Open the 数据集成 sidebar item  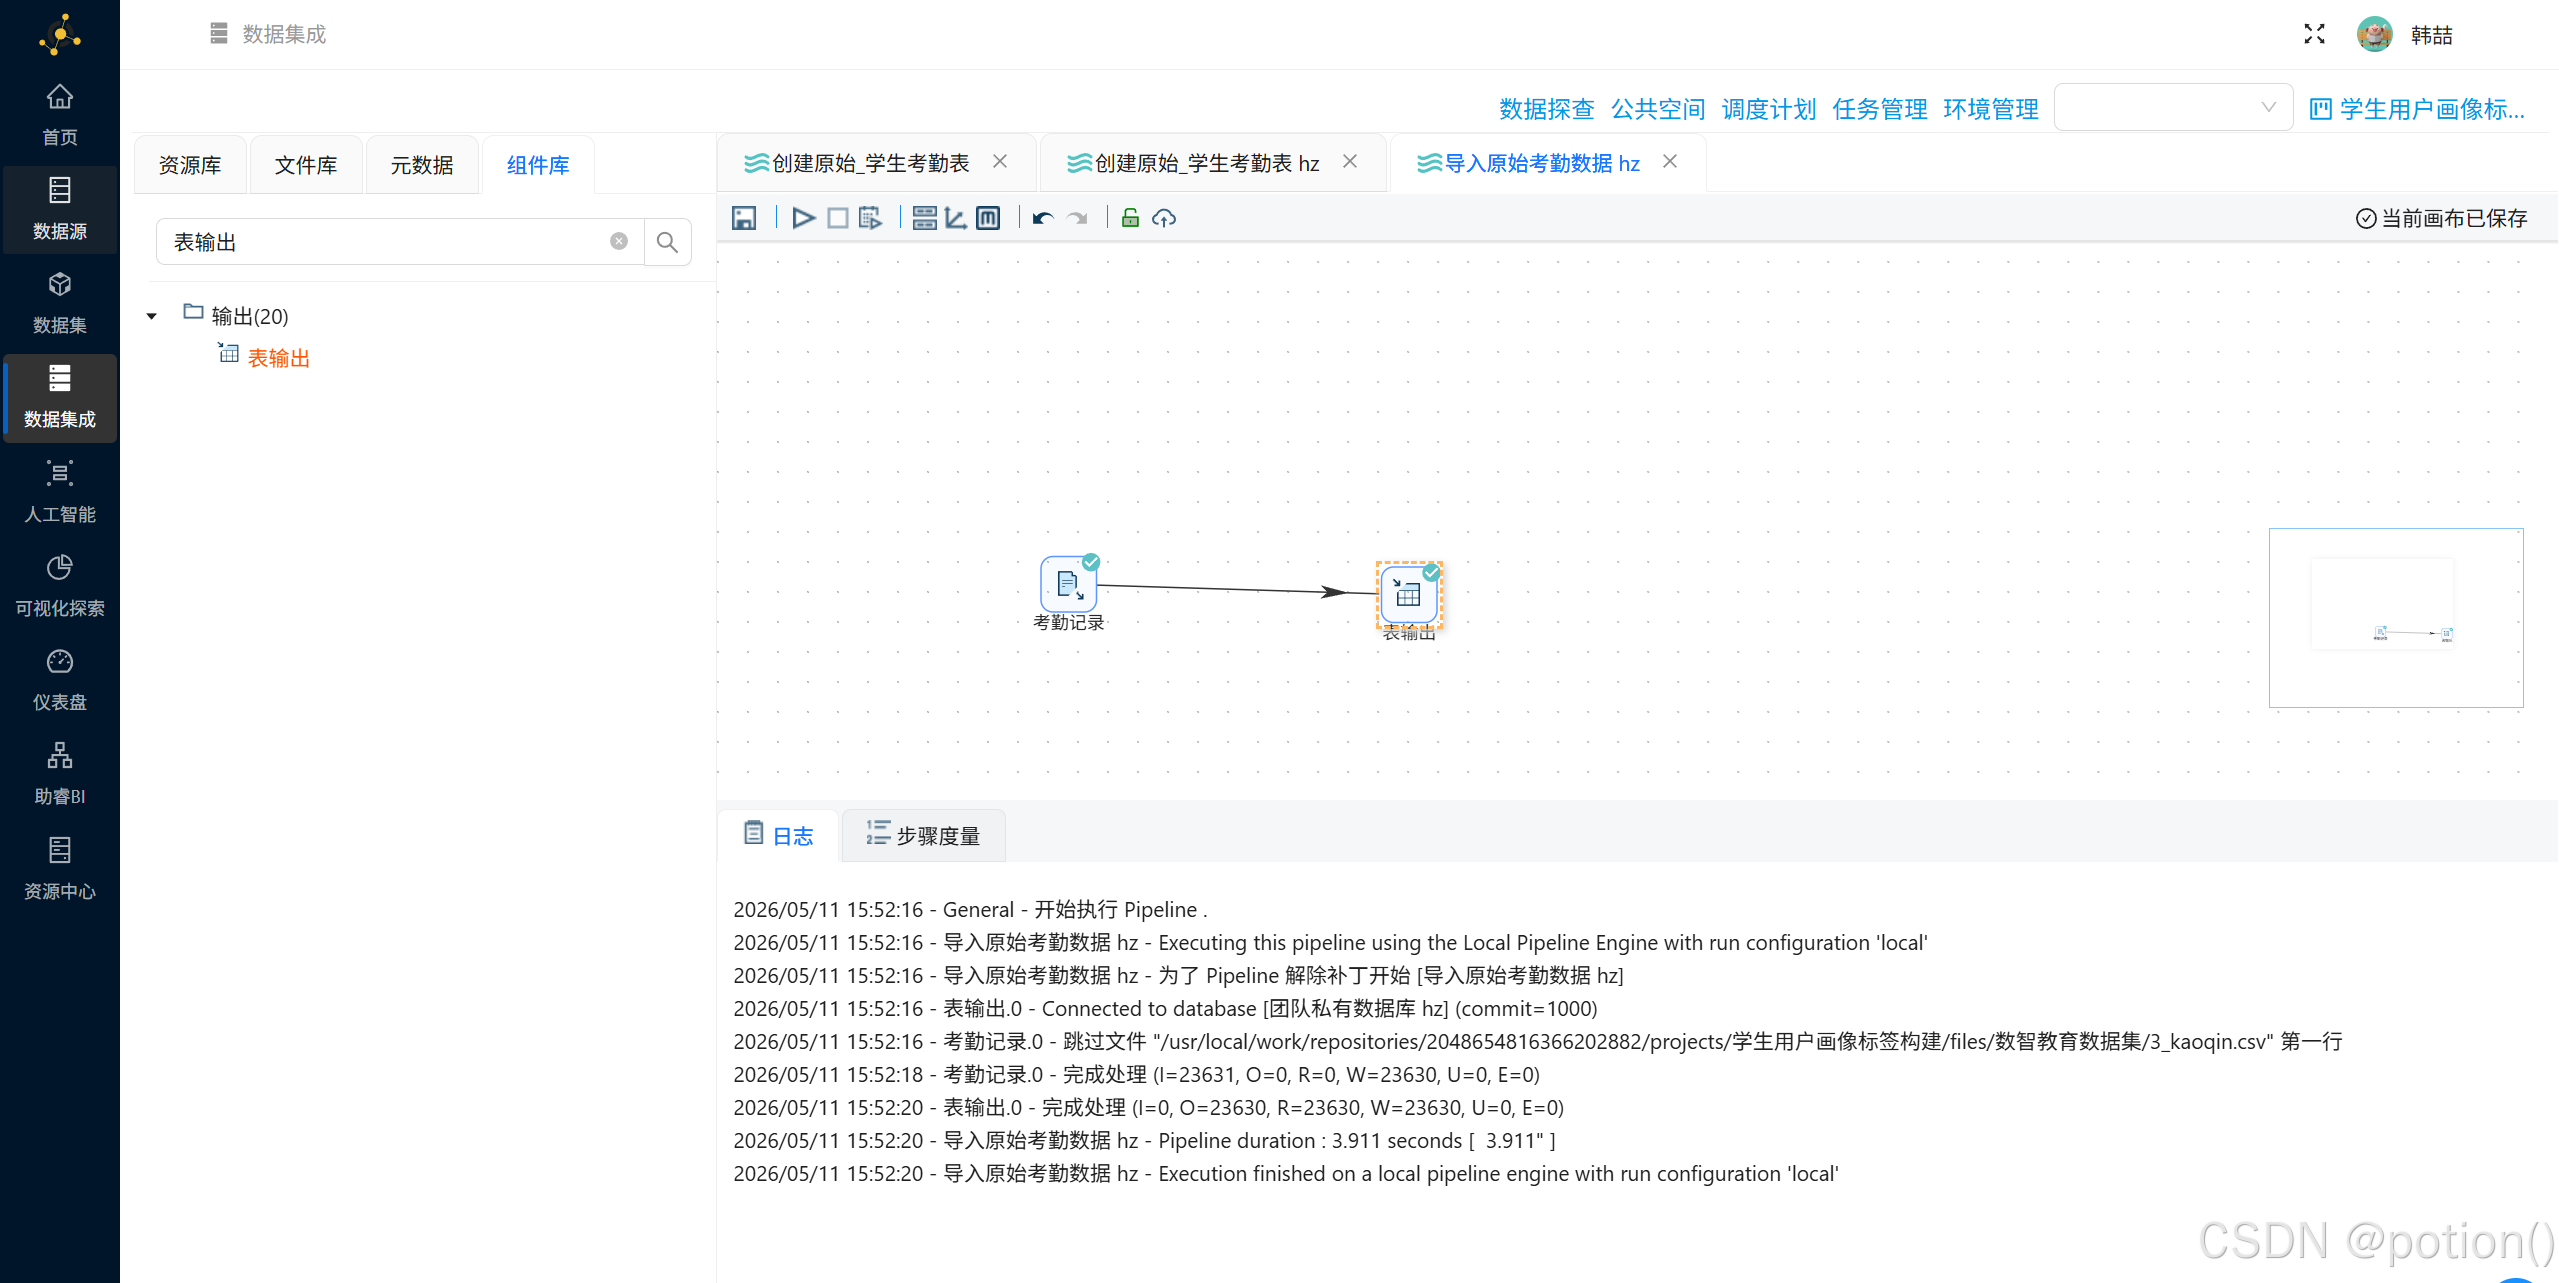60,397
